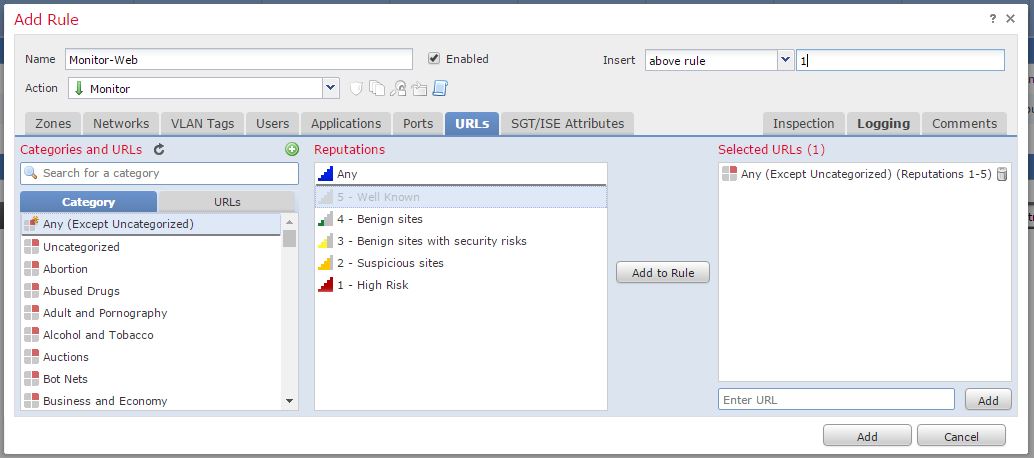1034x458 pixels.
Task: Click the blue logging scroll icon
Action: click(440, 88)
